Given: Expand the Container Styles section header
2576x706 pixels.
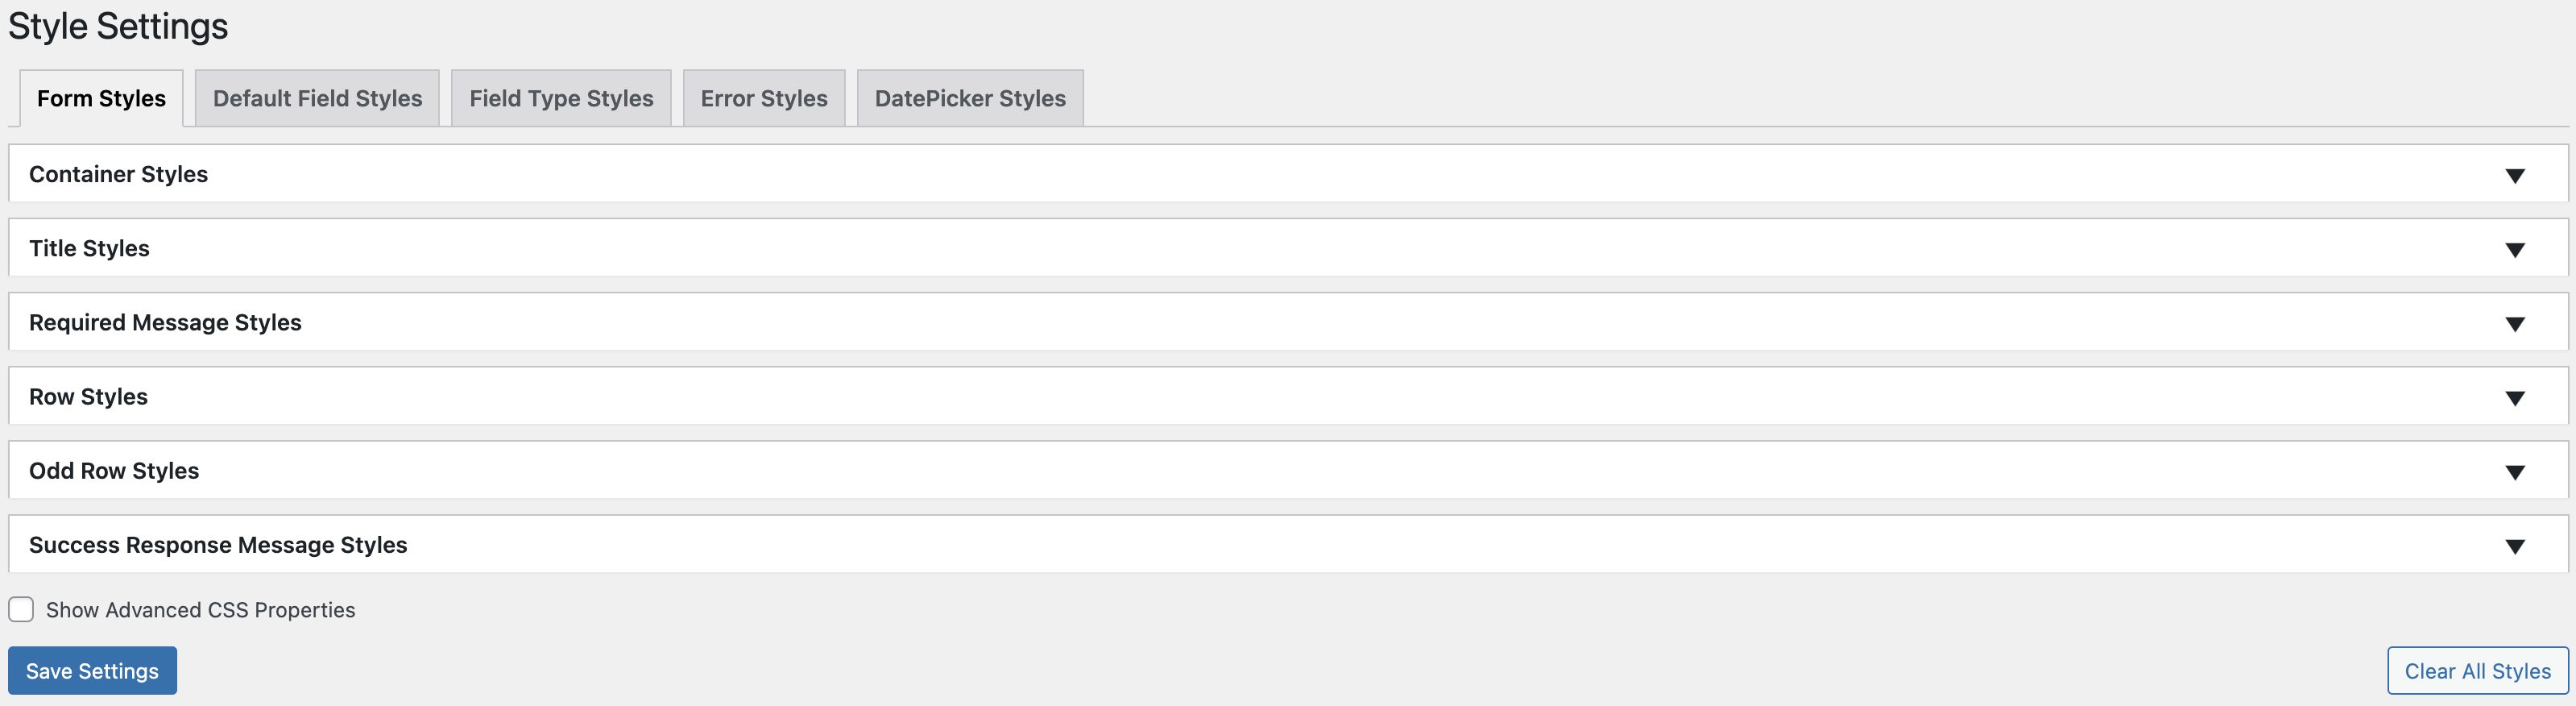Looking at the screenshot, I should pyautogui.click(x=118, y=174).
